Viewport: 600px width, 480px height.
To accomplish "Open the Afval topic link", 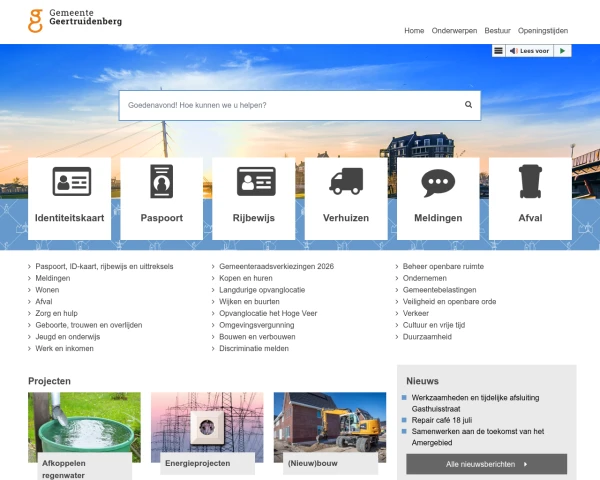I will pyautogui.click(x=44, y=302).
